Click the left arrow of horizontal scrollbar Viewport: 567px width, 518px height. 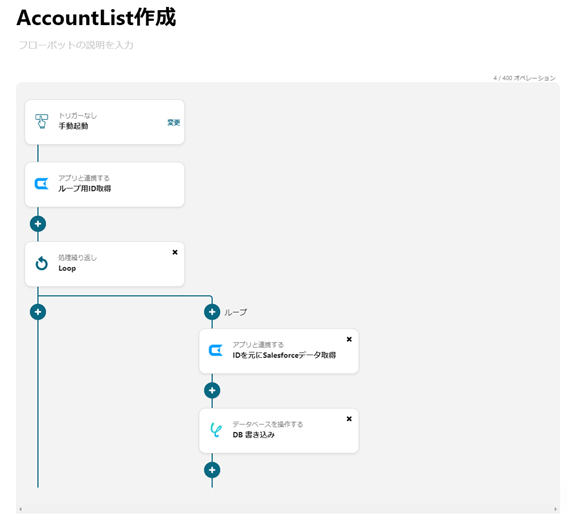click(21, 509)
